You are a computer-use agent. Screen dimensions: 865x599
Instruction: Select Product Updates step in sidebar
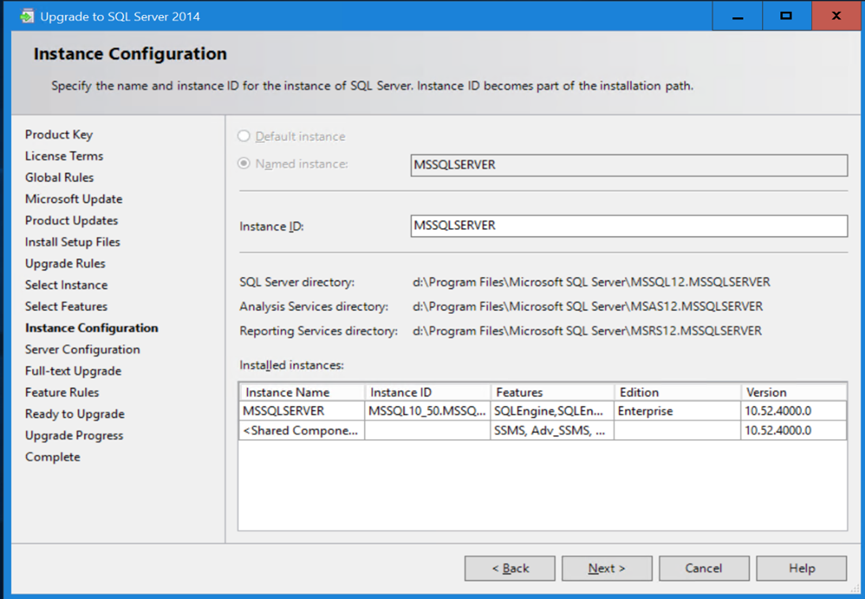click(x=71, y=221)
